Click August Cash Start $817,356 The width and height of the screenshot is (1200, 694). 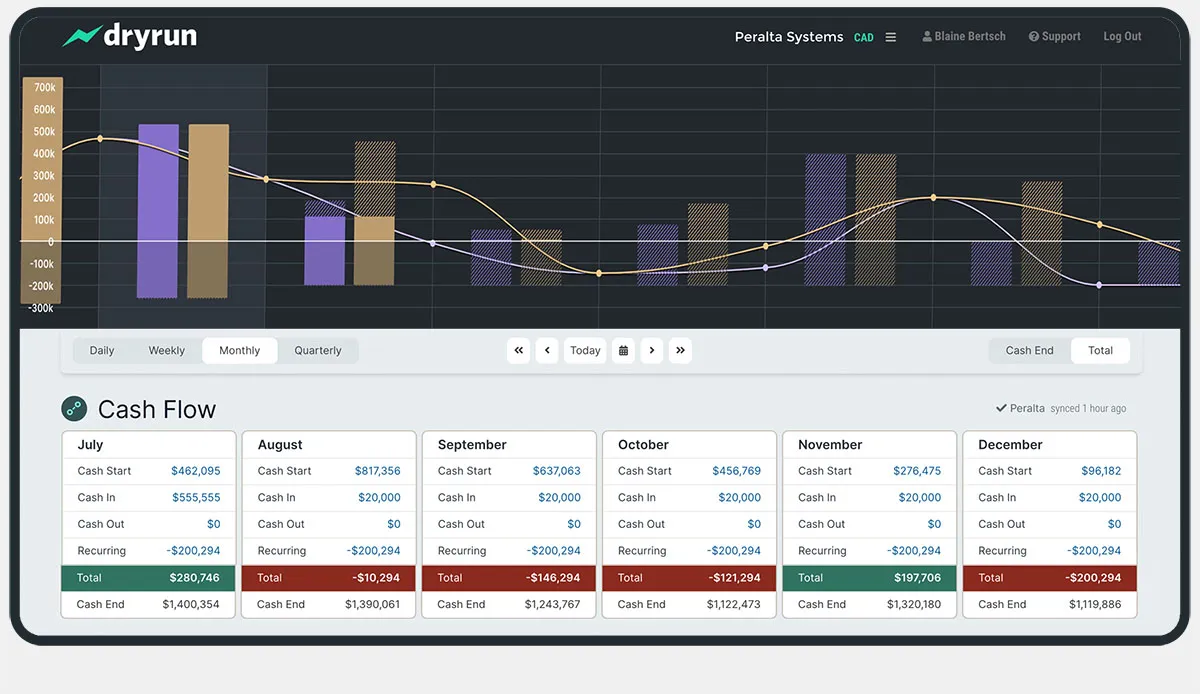click(x=377, y=471)
